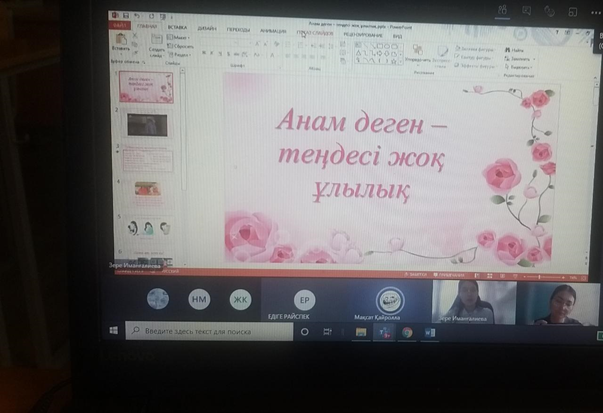Click the participants icon at top right
Screen dimensions: 603x413
498,11
